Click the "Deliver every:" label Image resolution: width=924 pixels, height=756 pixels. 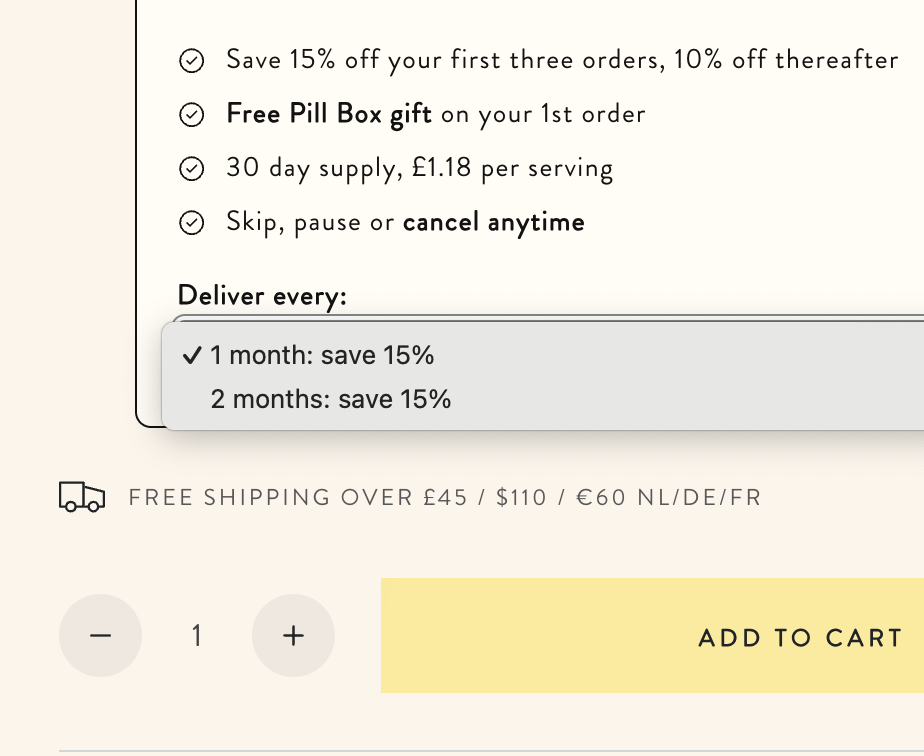pyautogui.click(x=262, y=296)
